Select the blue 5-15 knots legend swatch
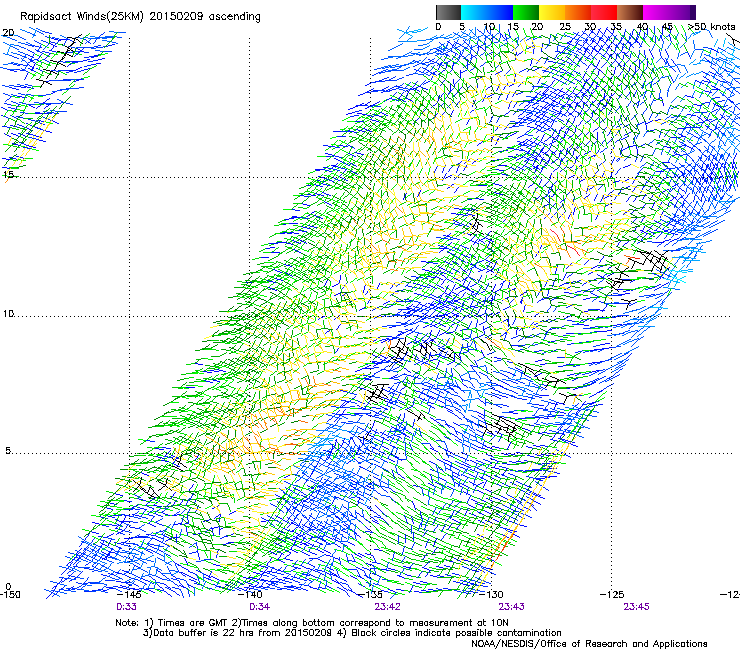 point(487,12)
